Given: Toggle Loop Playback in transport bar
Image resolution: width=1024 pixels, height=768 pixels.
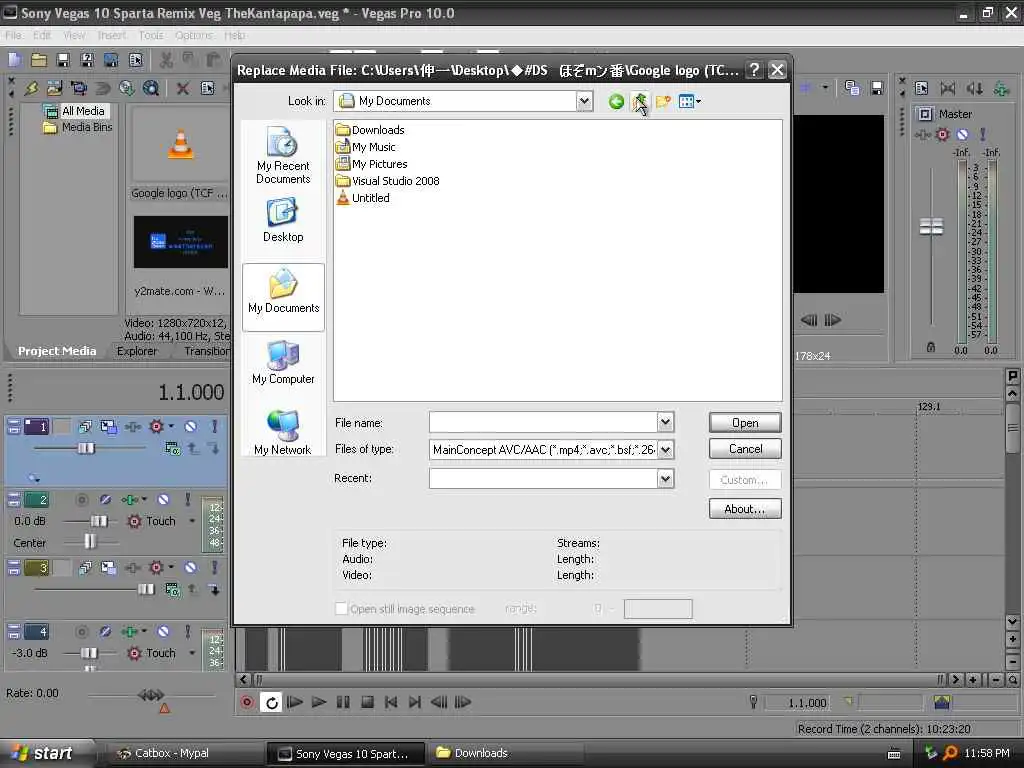Looking at the screenshot, I should coord(272,702).
